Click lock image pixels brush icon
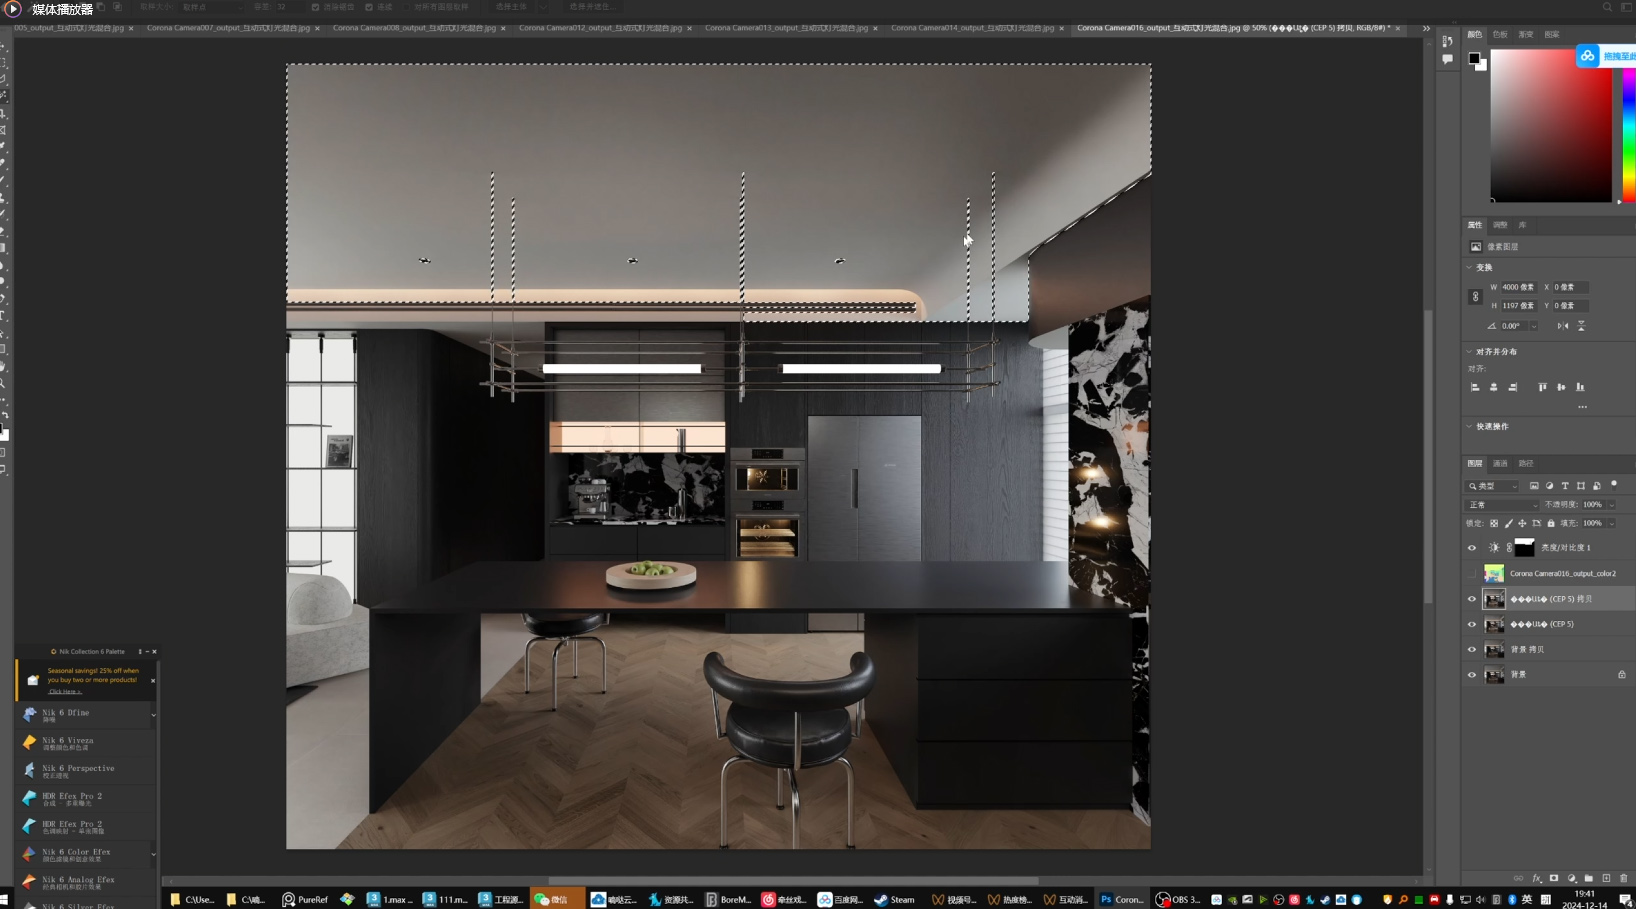This screenshot has height=909, width=1636. (x=1509, y=523)
